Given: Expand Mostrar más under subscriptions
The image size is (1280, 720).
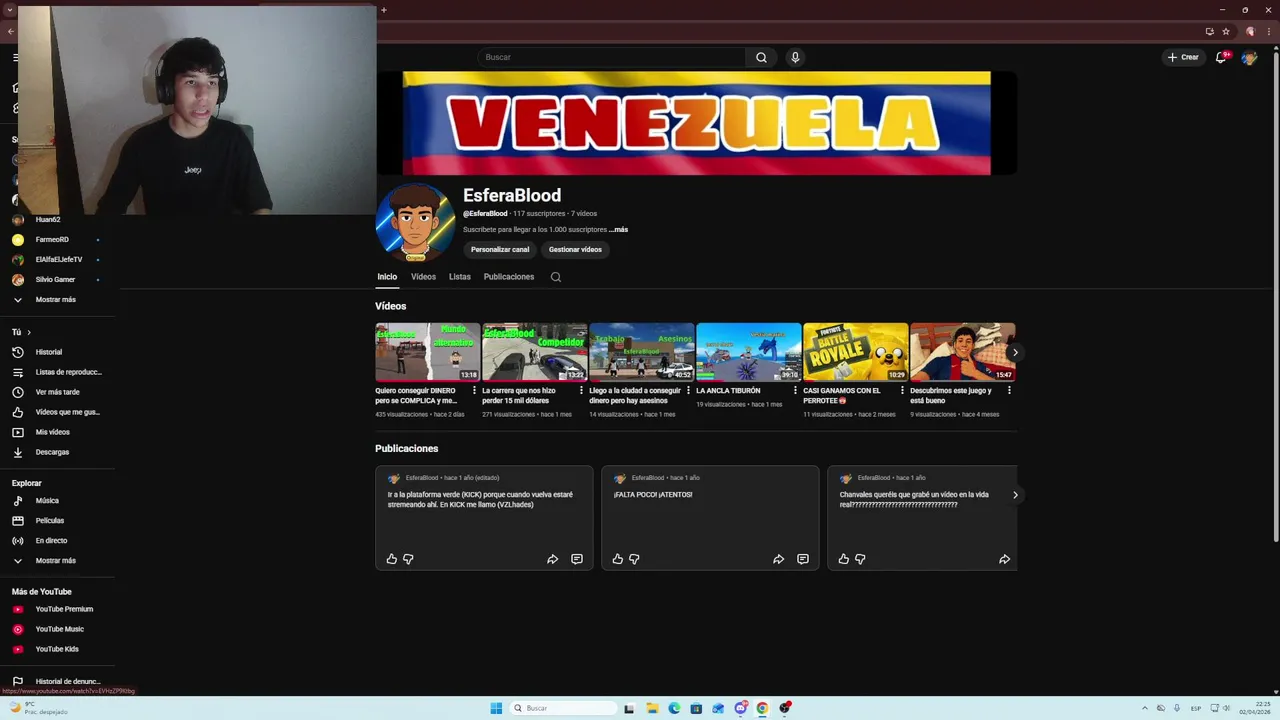Looking at the screenshot, I should click(58, 299).
